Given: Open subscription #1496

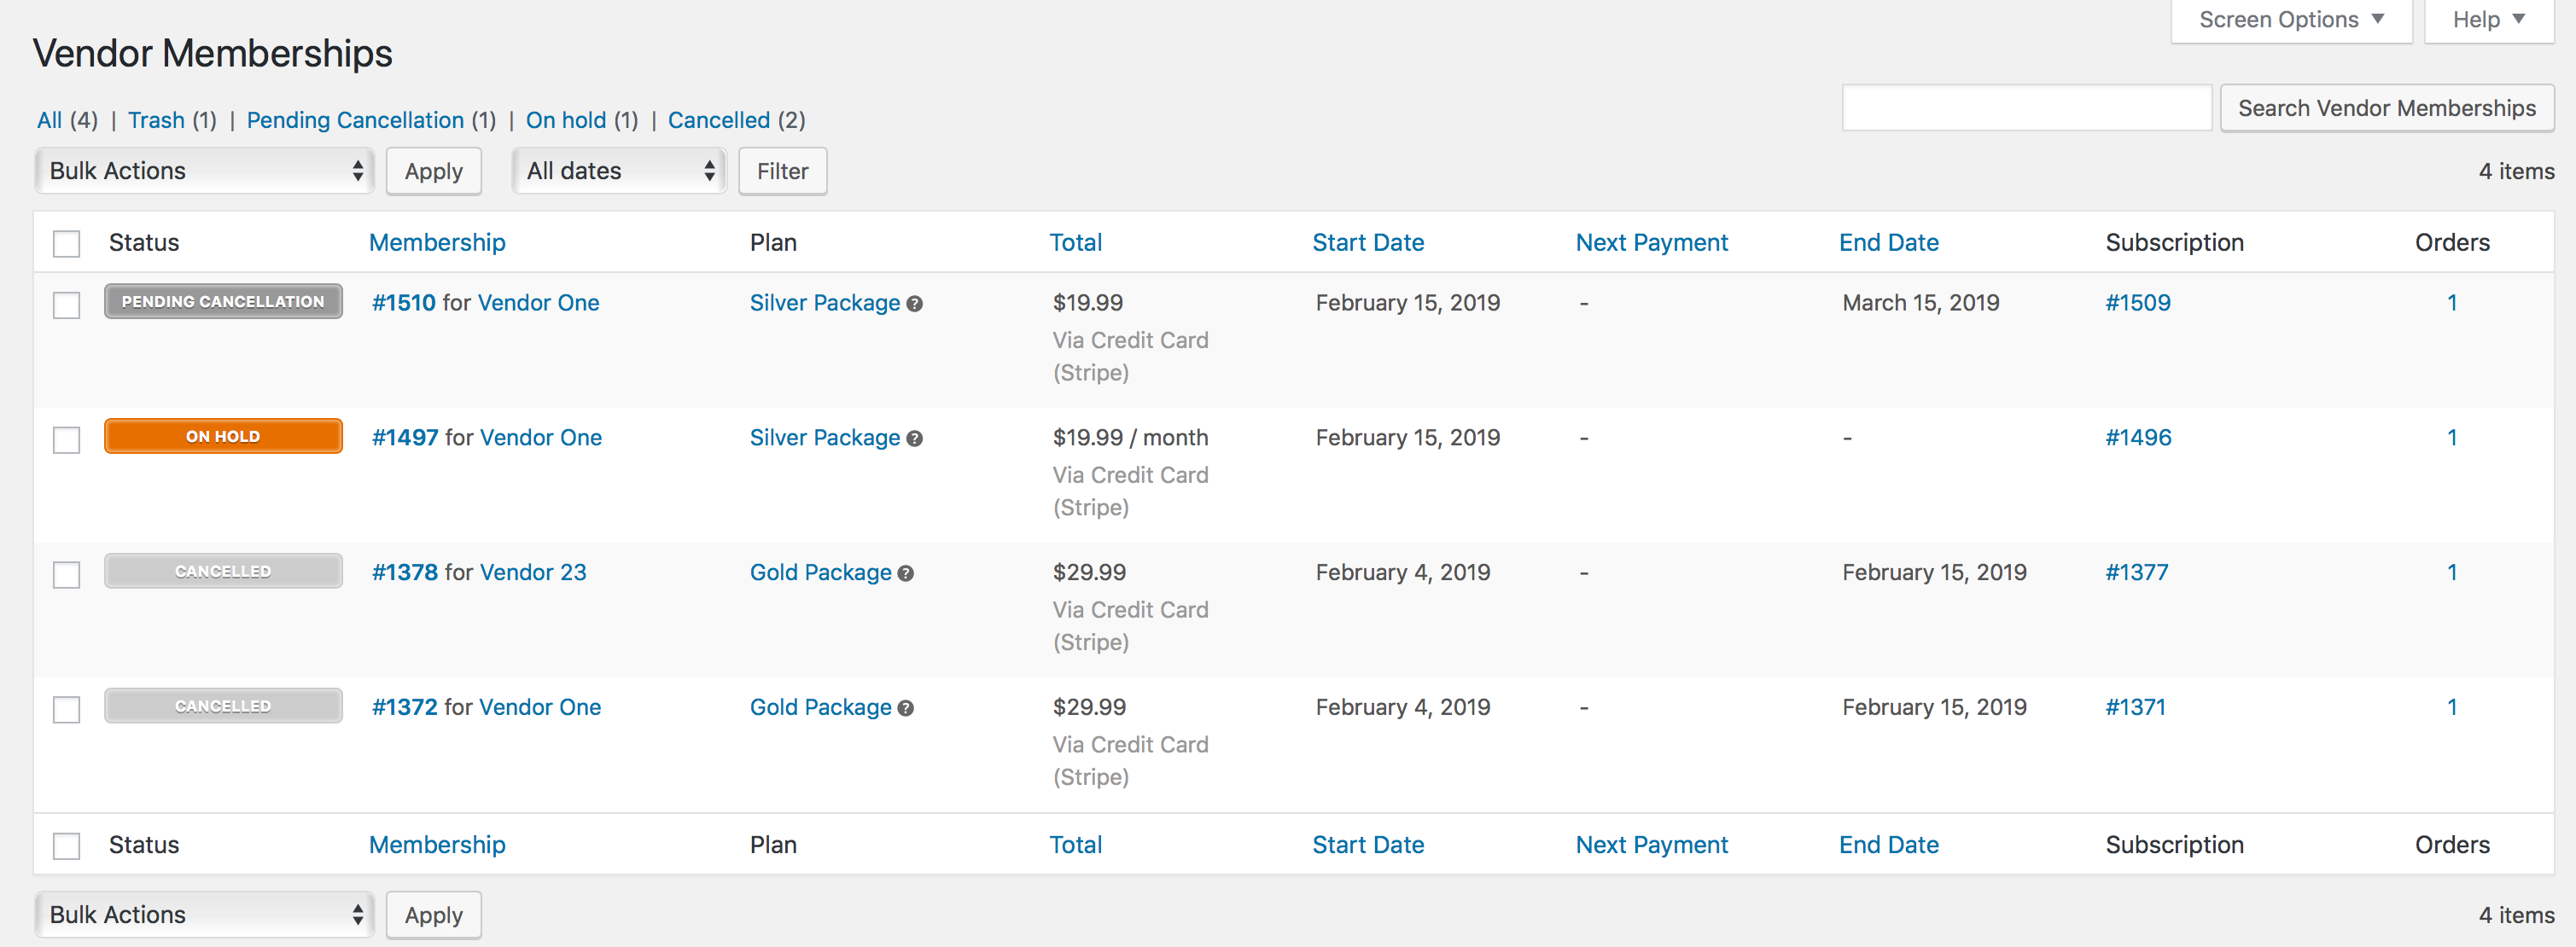Looking at the screenshot, I should click(2138, 438).
